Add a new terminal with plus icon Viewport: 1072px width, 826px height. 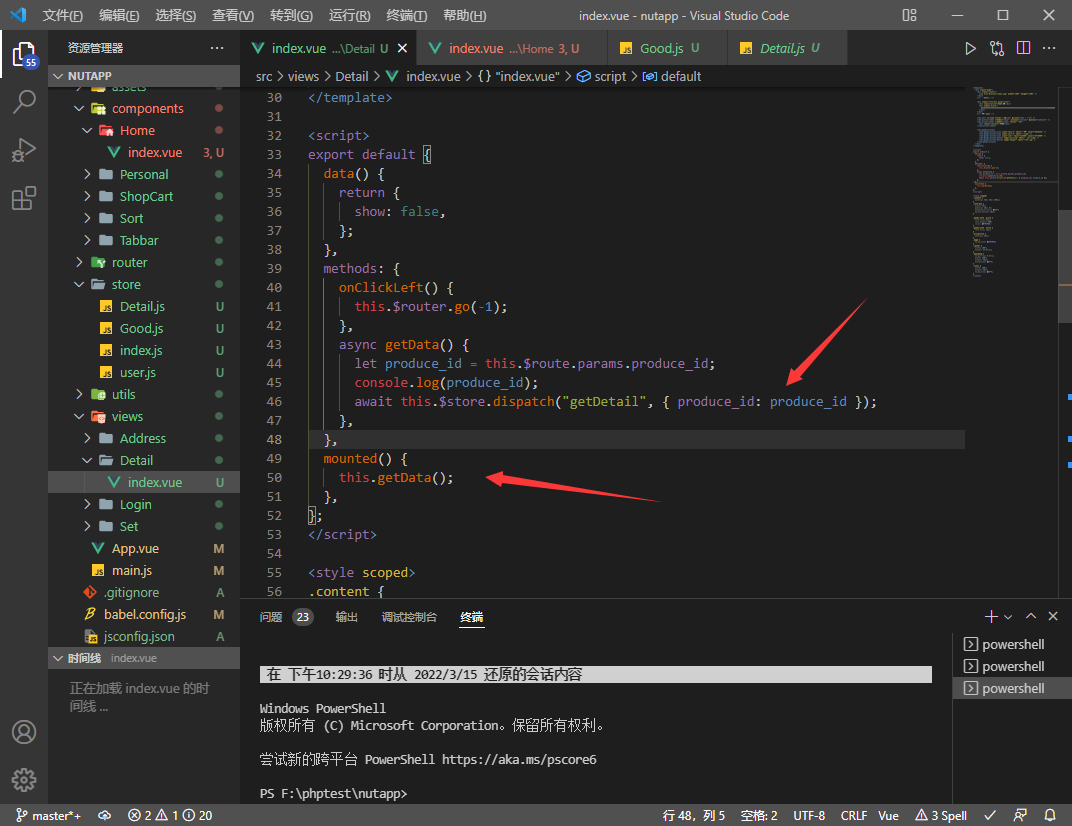point(991,617)
